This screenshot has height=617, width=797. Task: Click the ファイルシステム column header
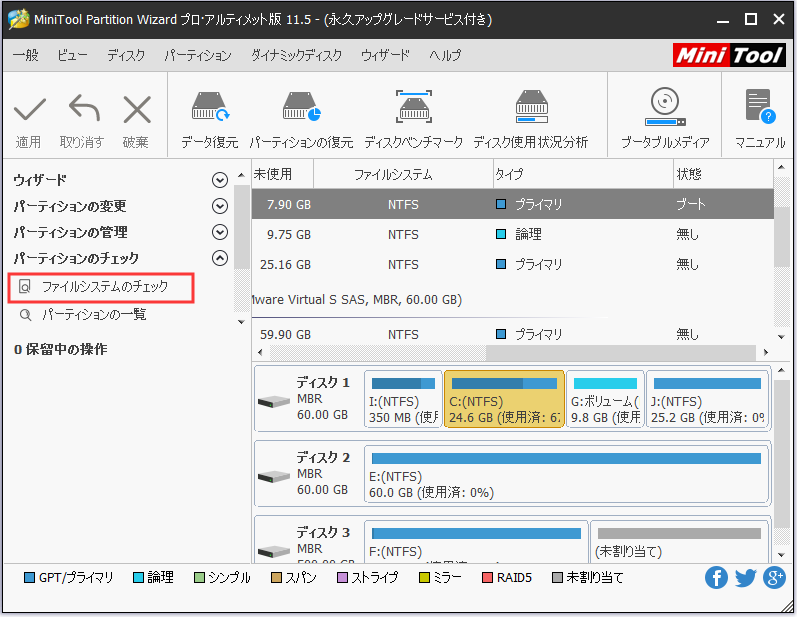[x=392, y=174]
